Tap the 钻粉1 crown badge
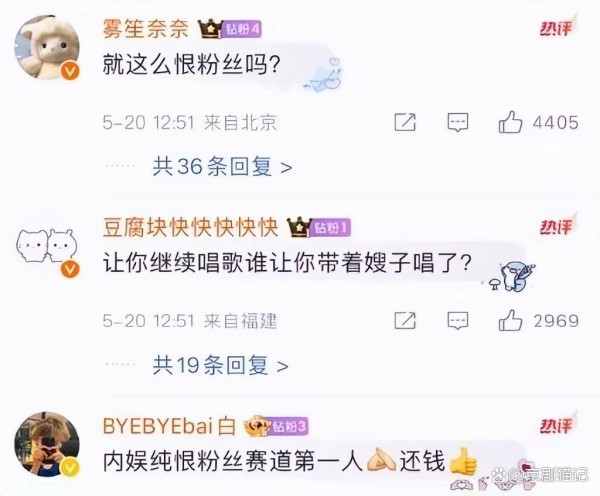Viewport: 600px width, 496px height. [319, 228]
